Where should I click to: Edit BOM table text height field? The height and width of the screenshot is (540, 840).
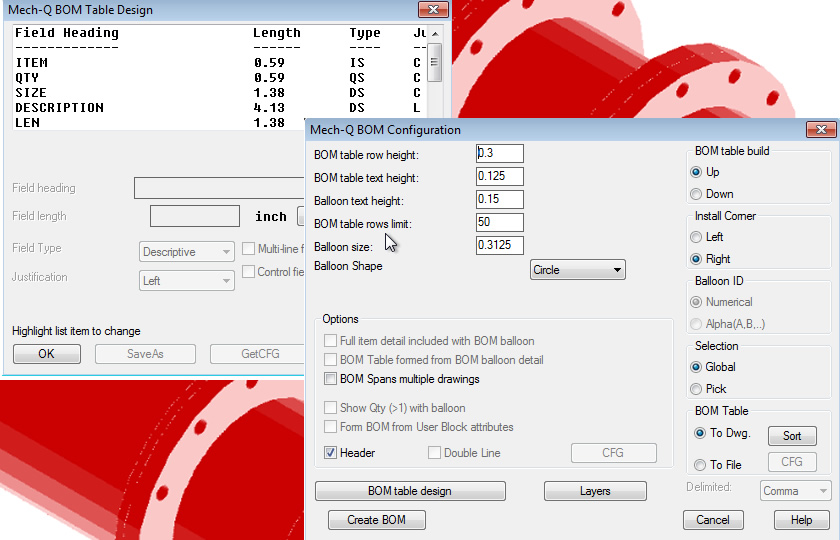(500, 176)
